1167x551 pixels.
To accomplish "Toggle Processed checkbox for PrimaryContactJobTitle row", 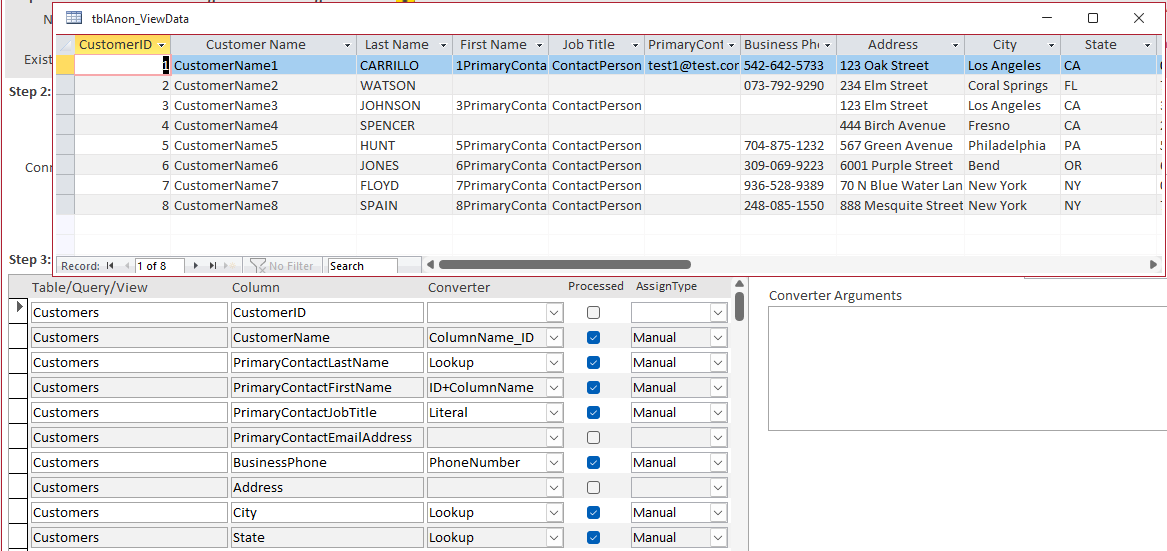I will (x=593, y=413).
